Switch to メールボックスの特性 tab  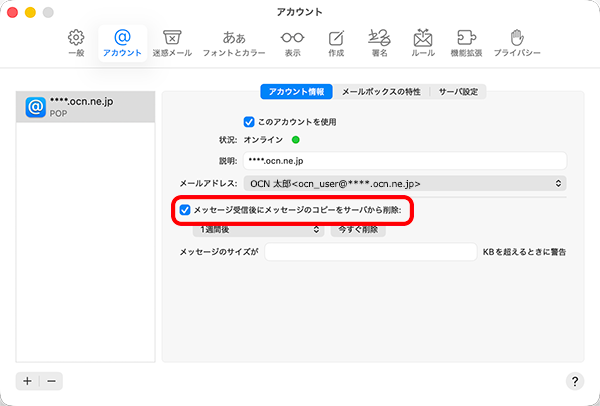381,91
